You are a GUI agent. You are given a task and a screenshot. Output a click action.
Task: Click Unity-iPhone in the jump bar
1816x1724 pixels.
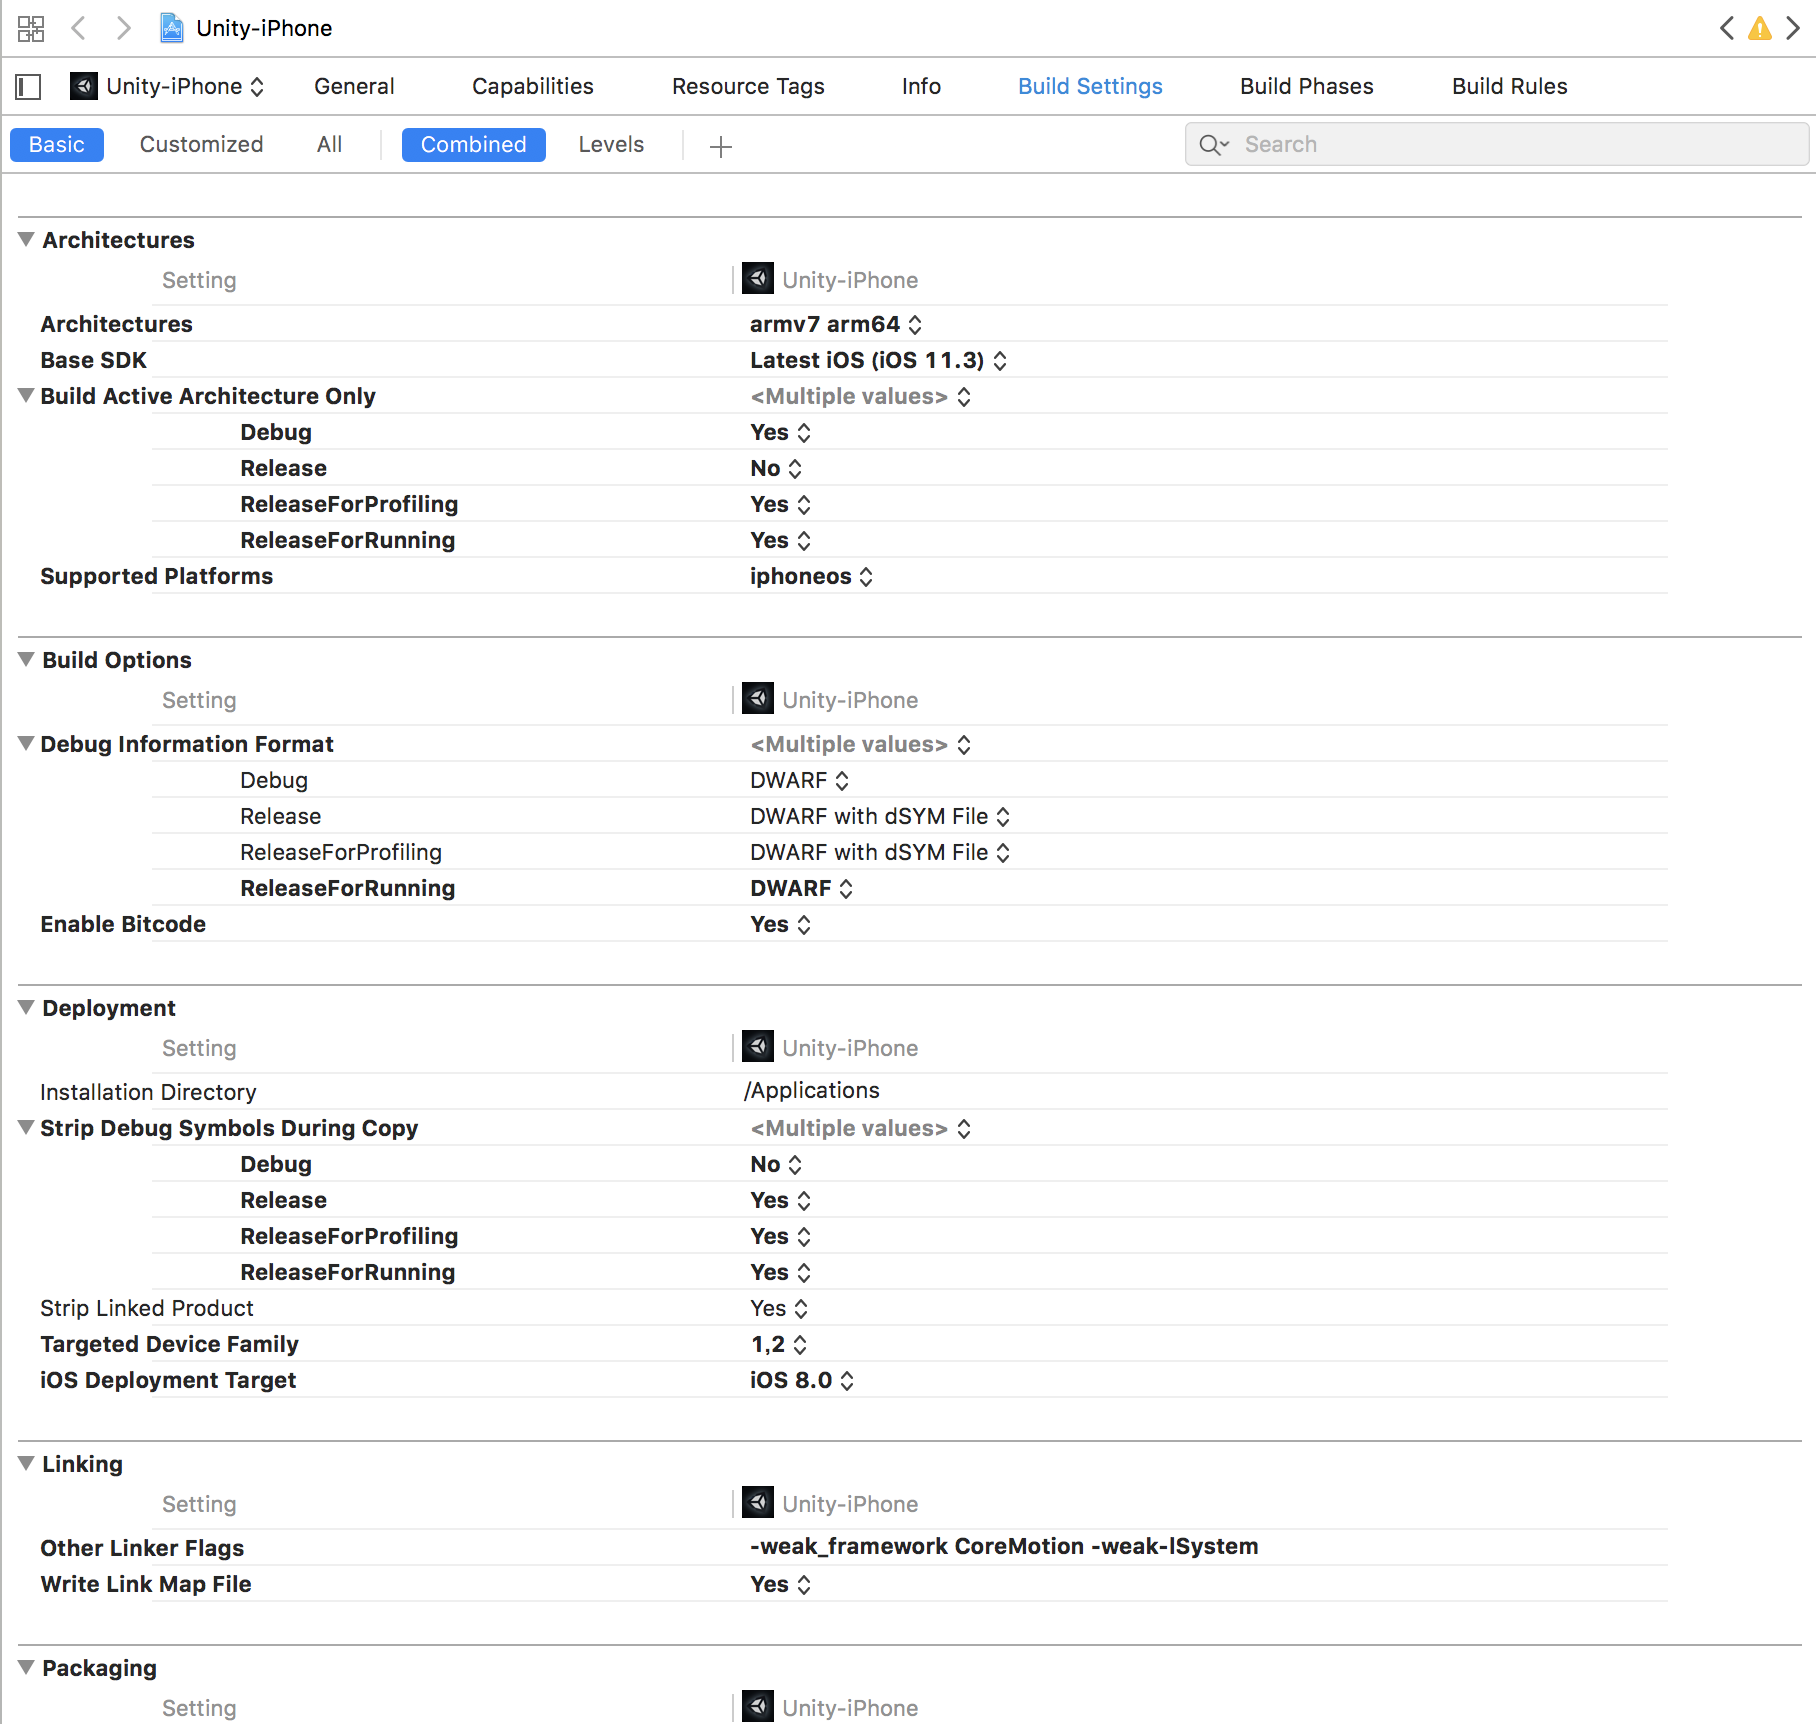[x=264, y=28]
